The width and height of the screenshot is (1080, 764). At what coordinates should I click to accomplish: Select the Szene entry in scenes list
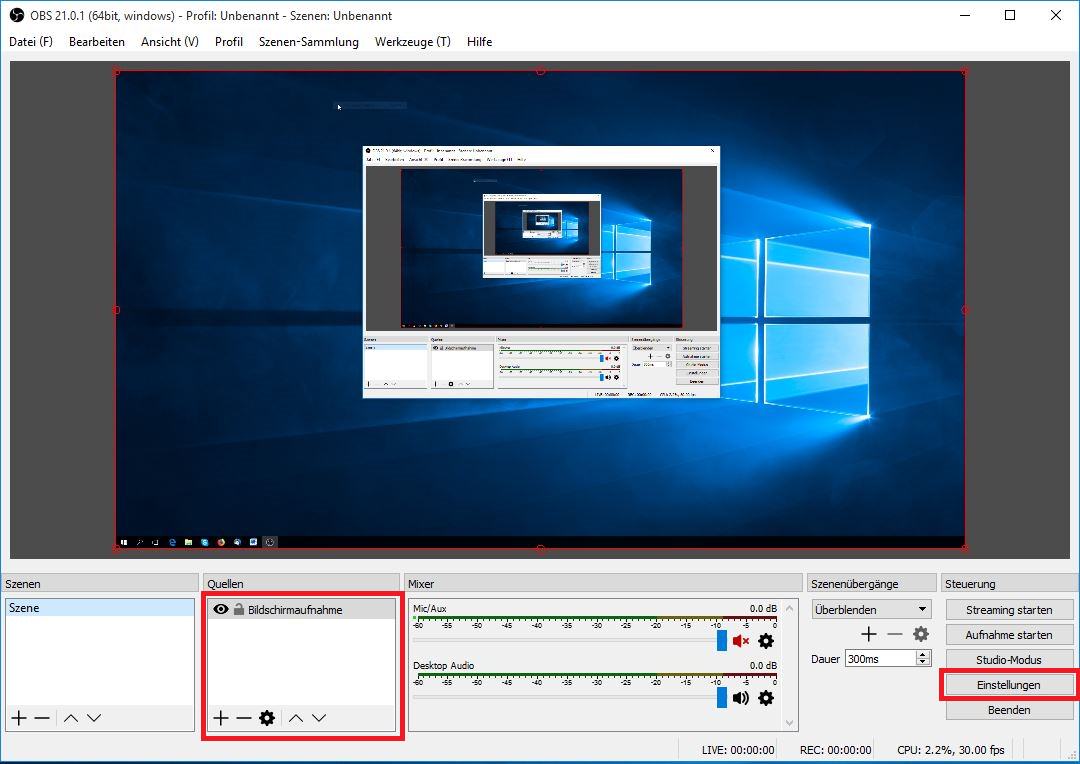click(x=100, y=608)
